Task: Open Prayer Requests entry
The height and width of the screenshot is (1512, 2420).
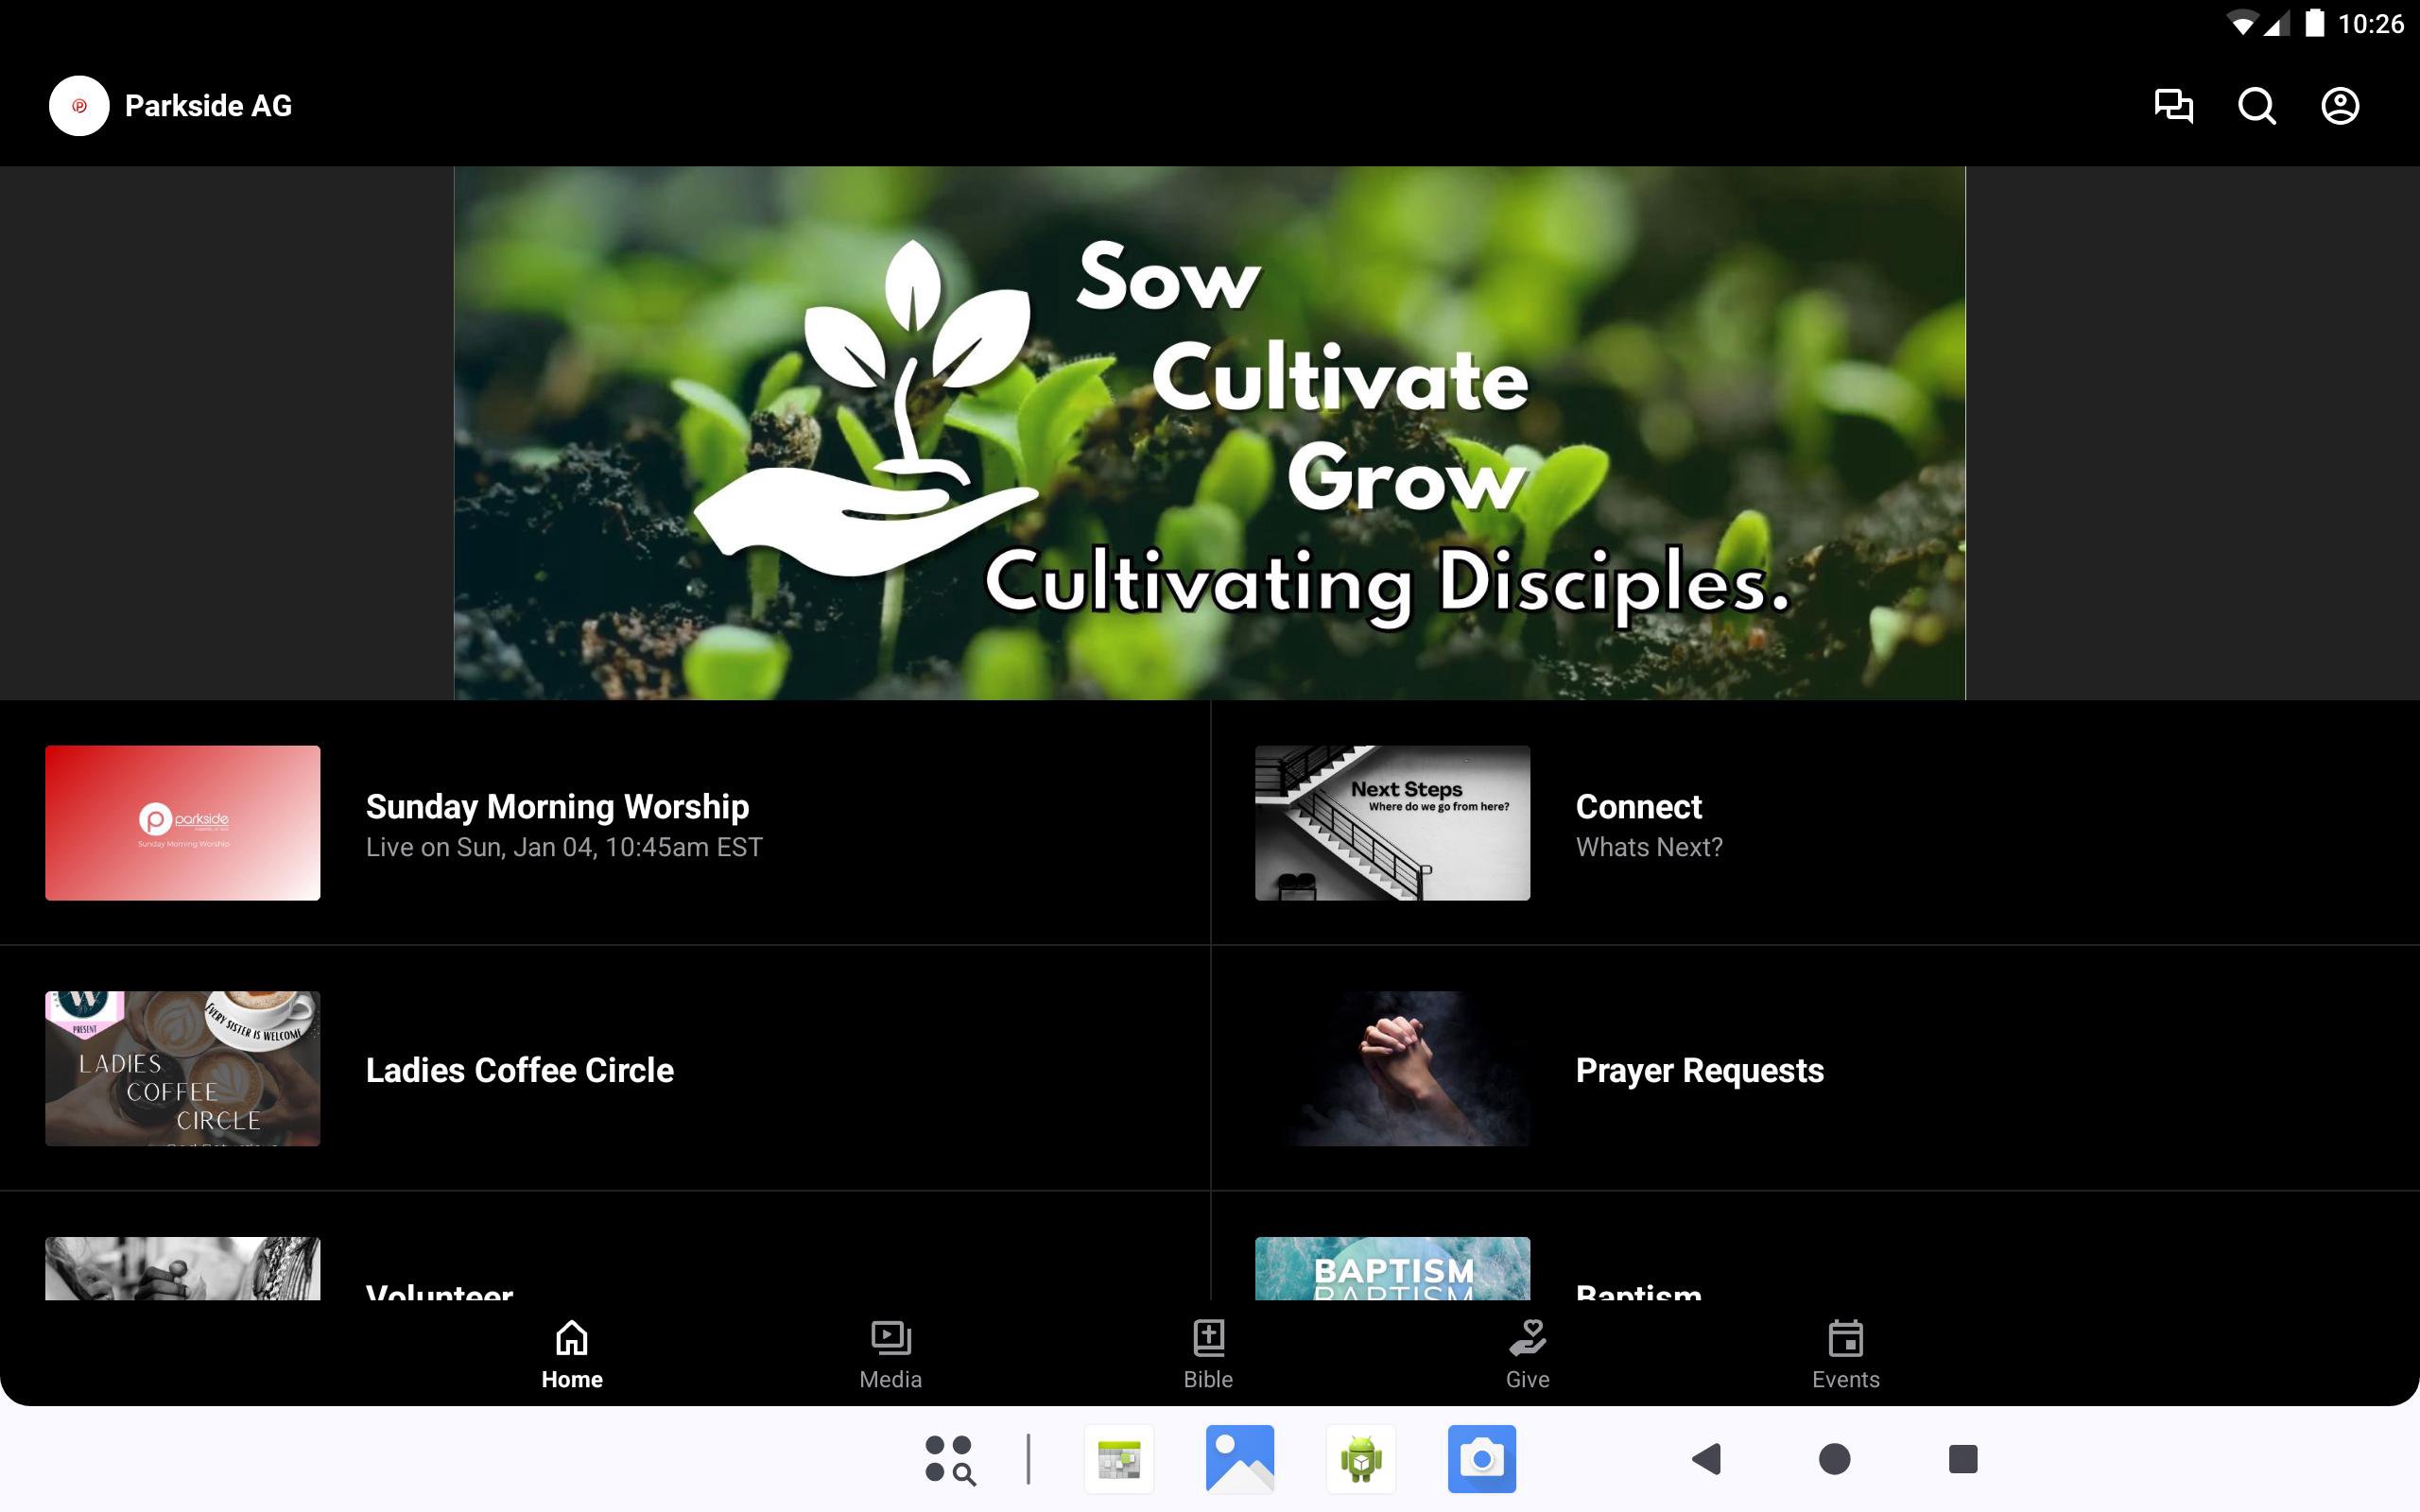Action: click(1699, 1070)
